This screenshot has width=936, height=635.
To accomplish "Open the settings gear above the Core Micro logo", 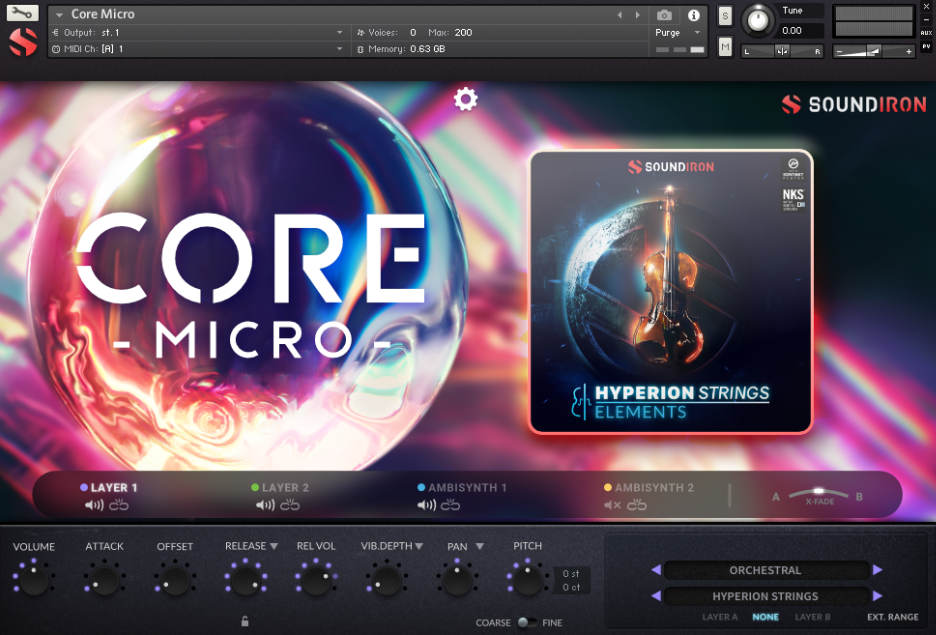I will coord(463,99).
